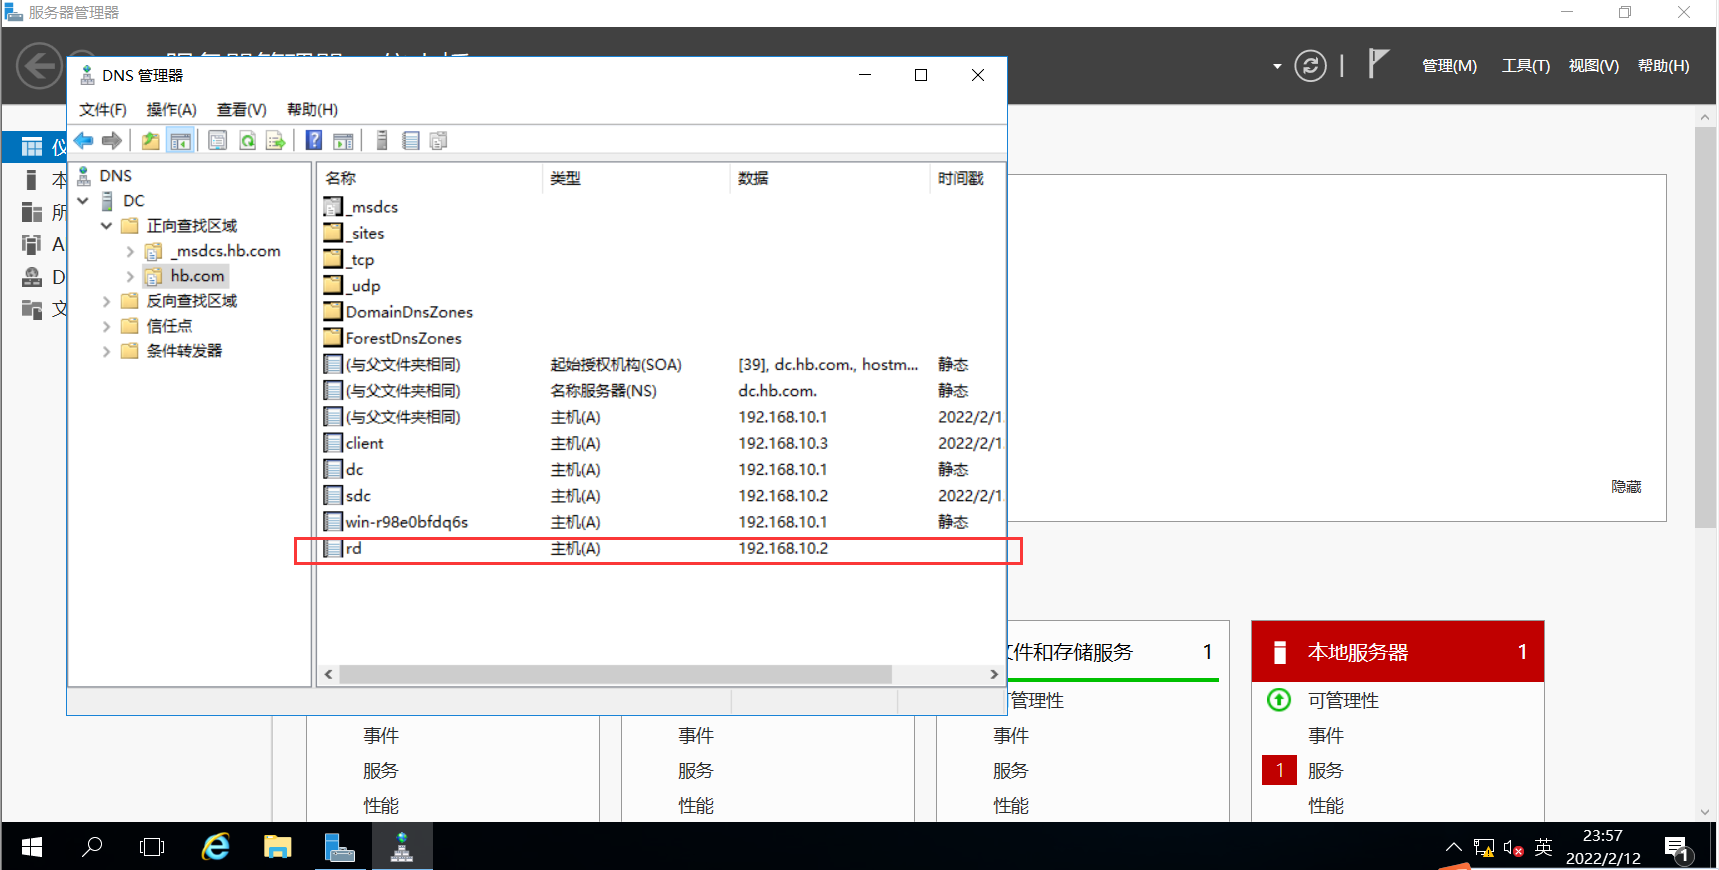This screenshot has height=870, width=1719.
Task: Show hidden system tray icons
Action: click(x=1454, y=847)
